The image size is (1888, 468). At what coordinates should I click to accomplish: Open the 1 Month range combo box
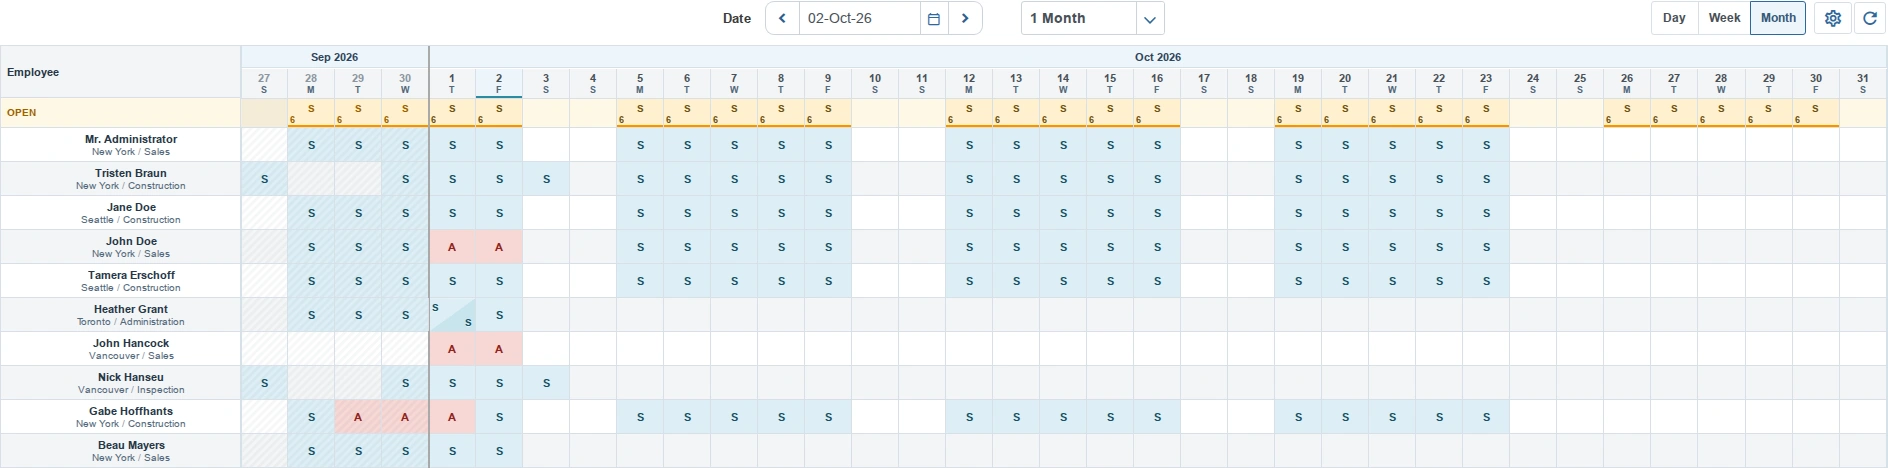[1092, 18]
